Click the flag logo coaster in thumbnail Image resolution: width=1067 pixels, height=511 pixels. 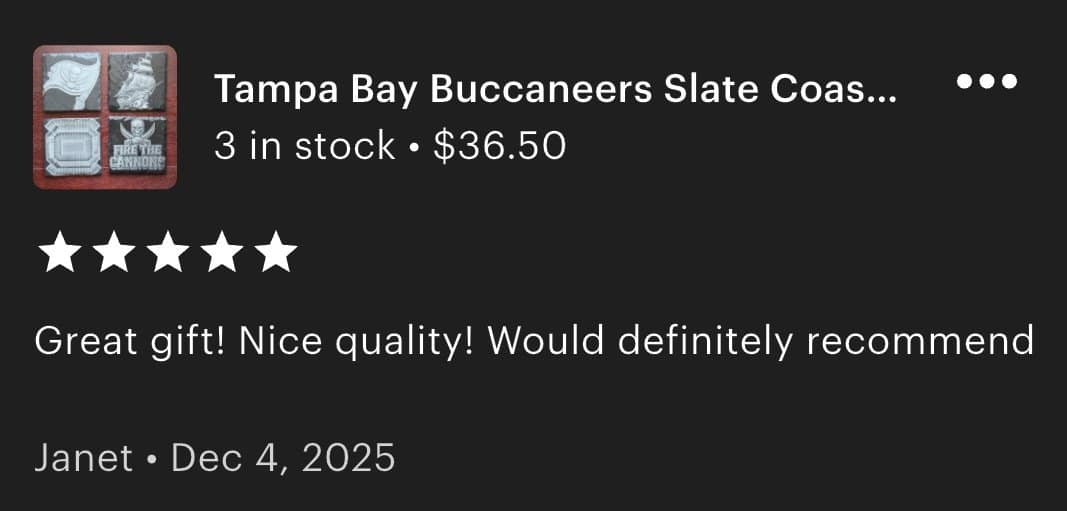point(71,82)
